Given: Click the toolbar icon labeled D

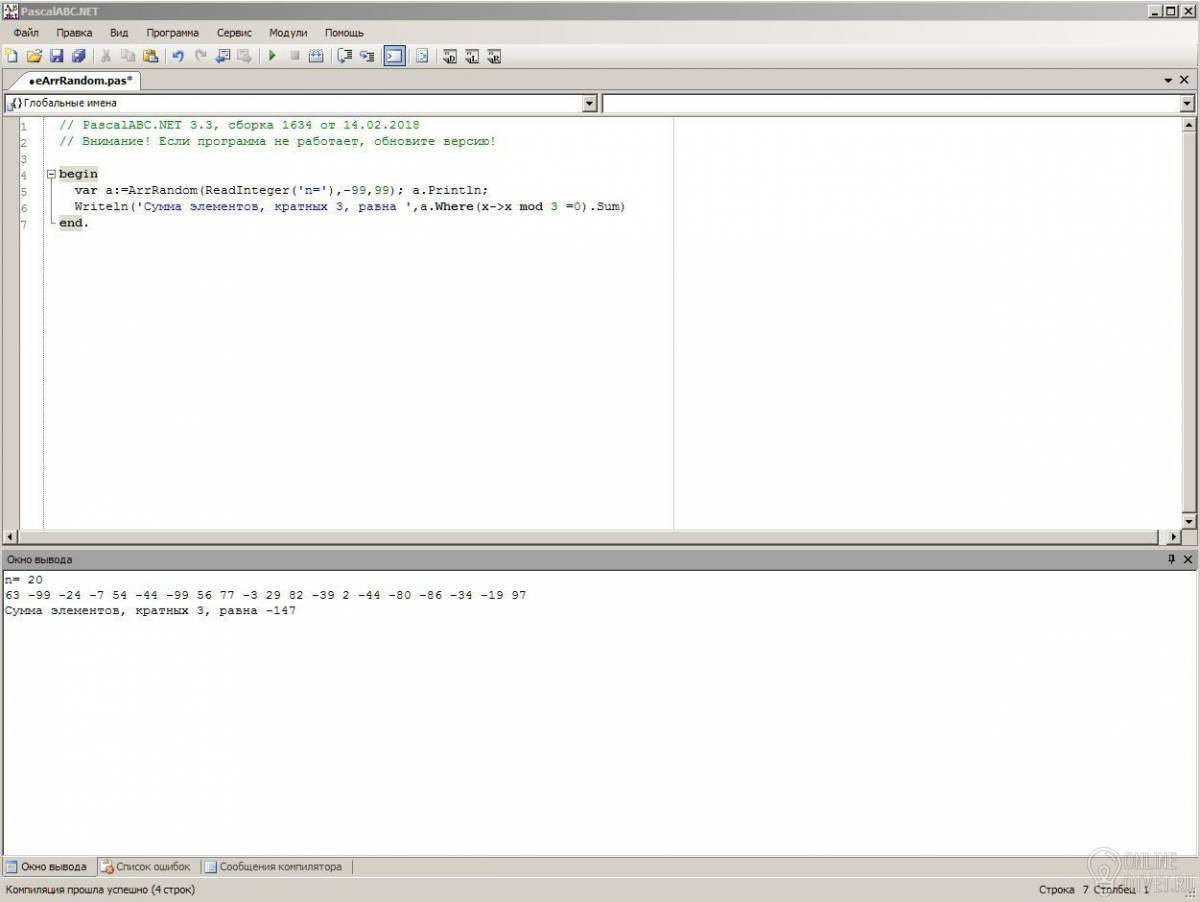Looking at the screenshot, I should point(450,56).
